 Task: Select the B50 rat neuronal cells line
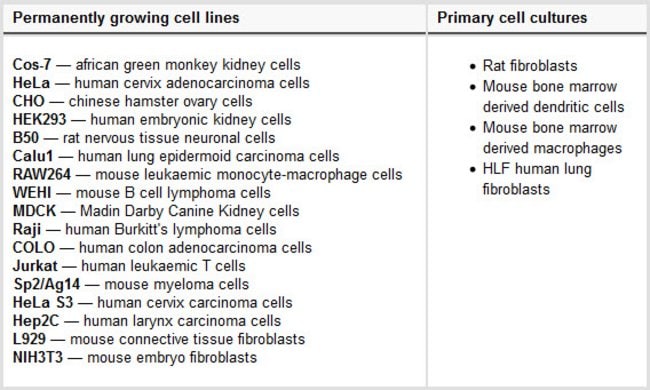(x=144, y=138)
